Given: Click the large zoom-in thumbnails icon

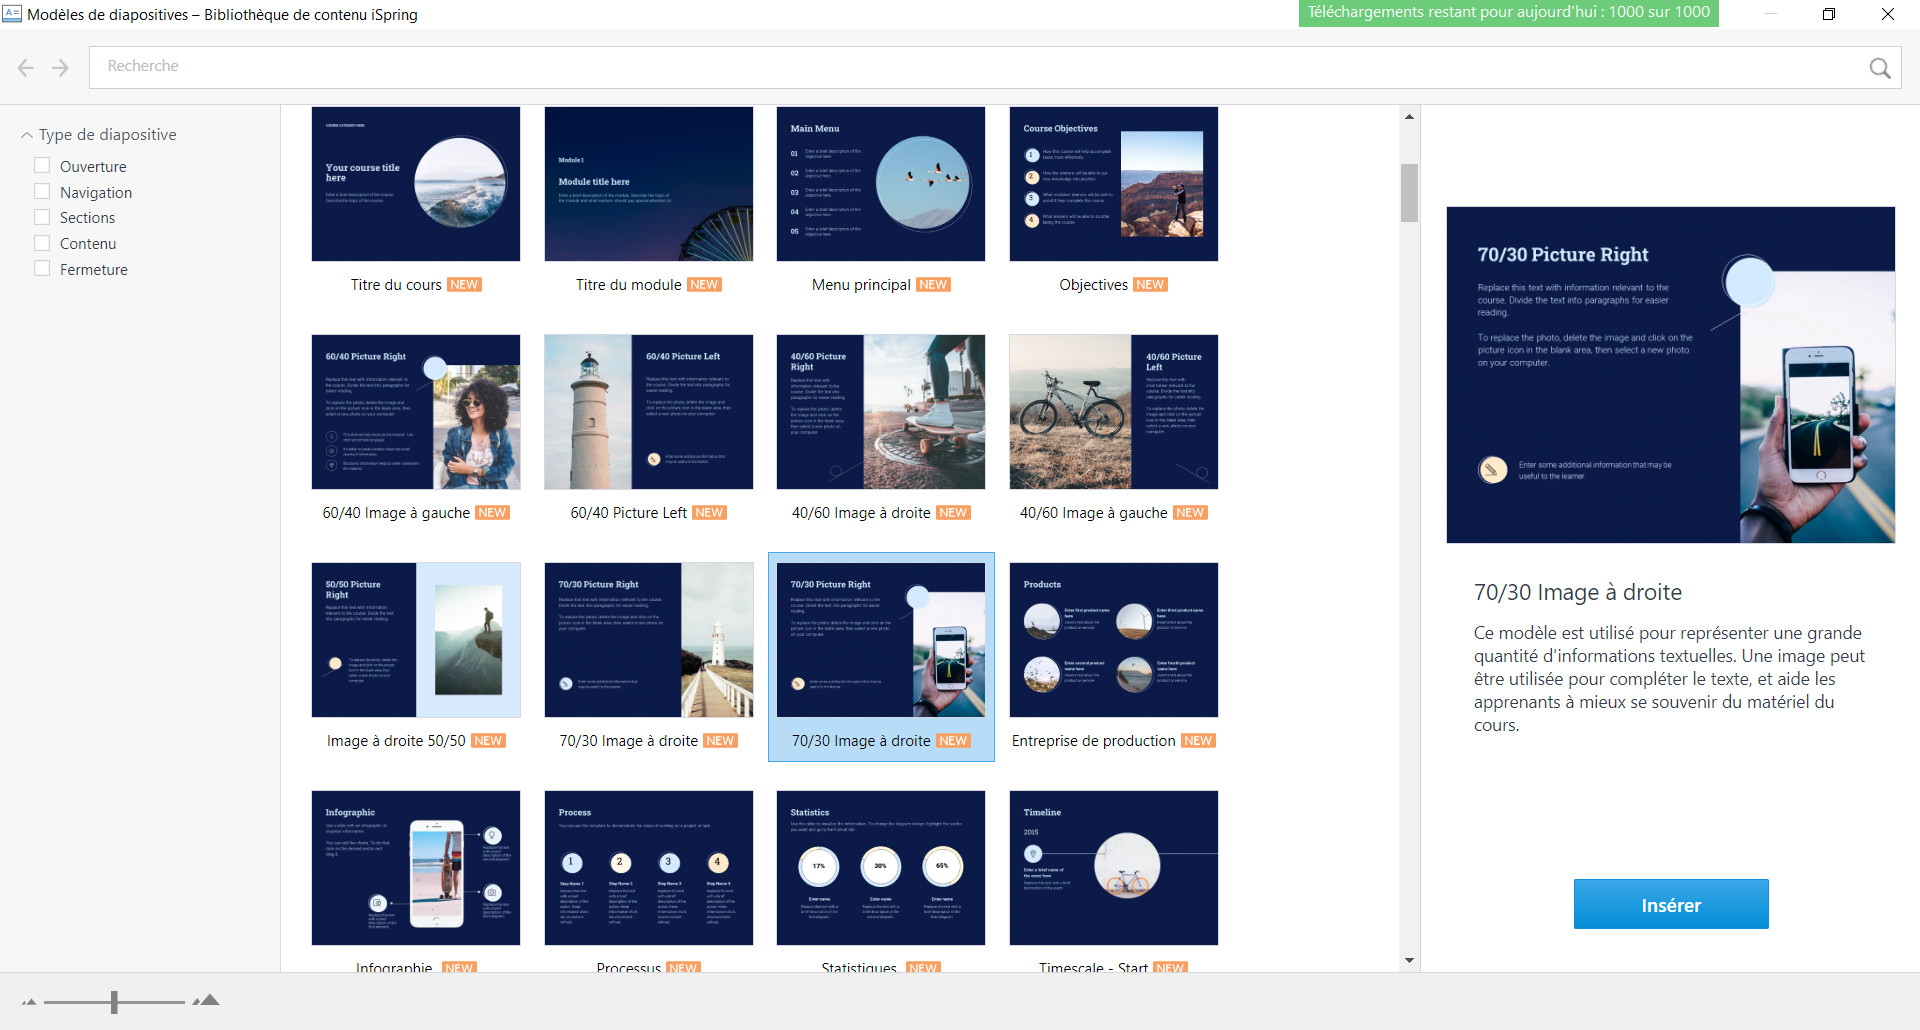Looking at the screenshot, I should (207, 1000).
